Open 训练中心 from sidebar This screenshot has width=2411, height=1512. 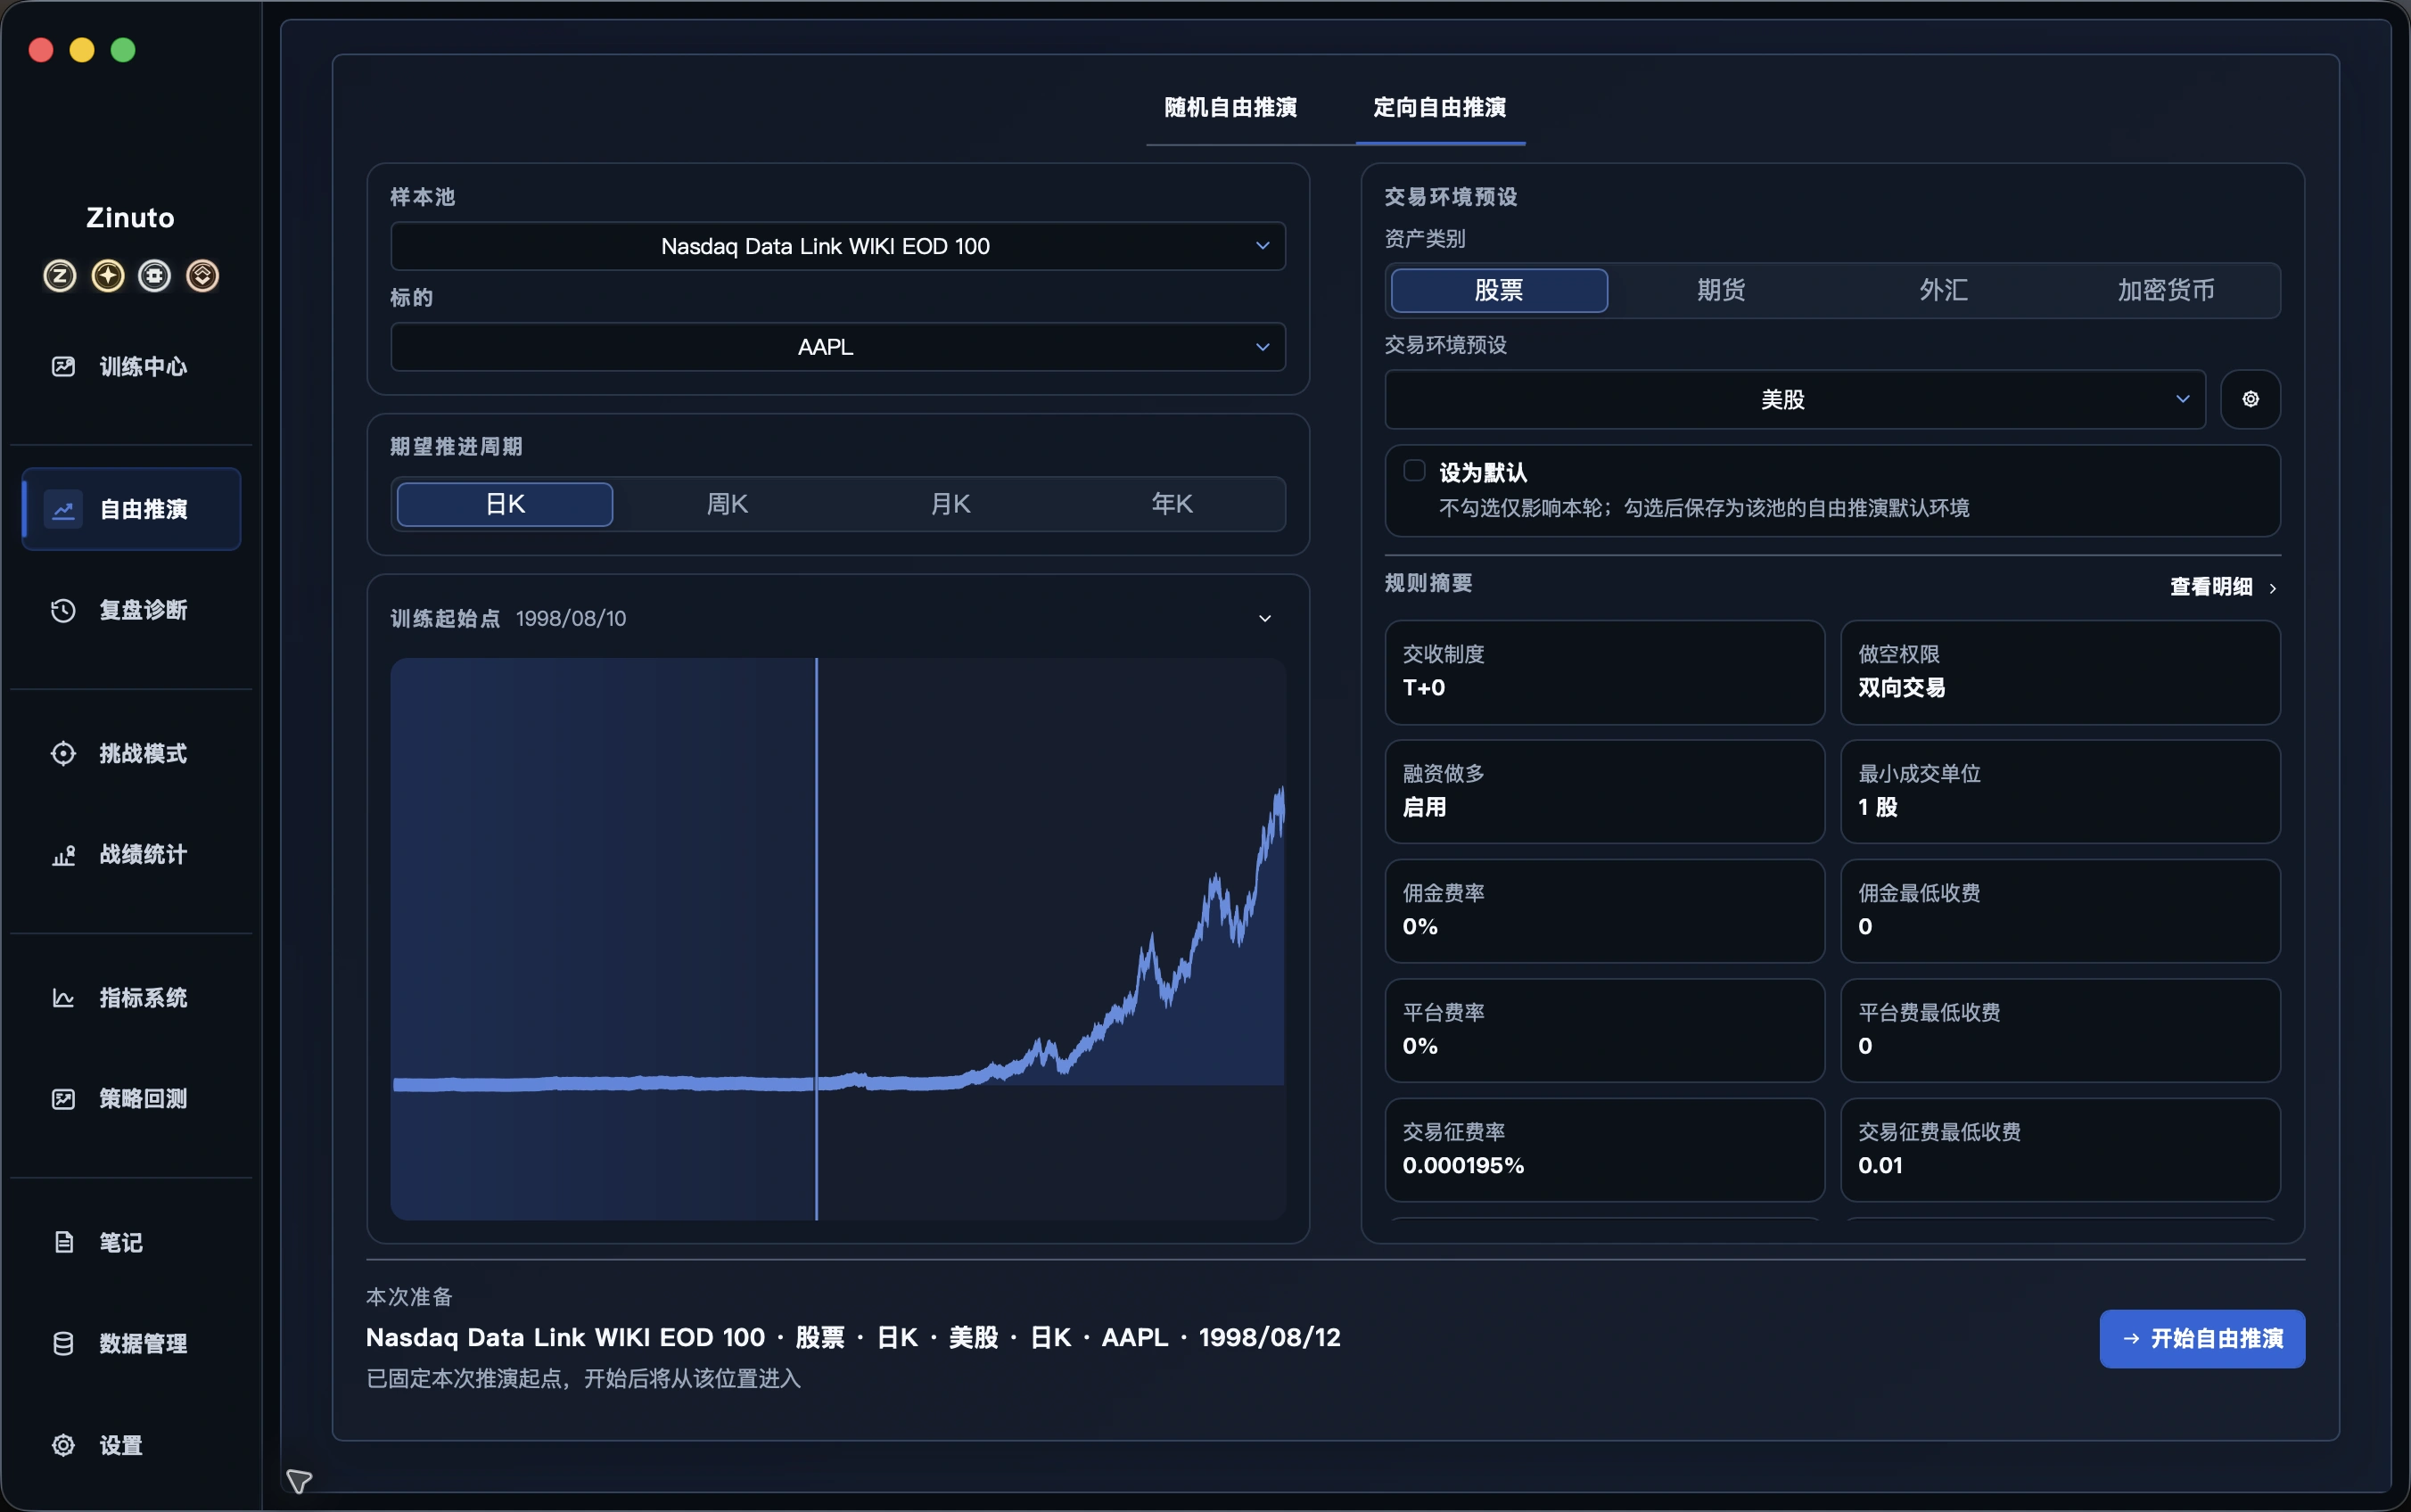pyautogui.click(x=131, y=366)
